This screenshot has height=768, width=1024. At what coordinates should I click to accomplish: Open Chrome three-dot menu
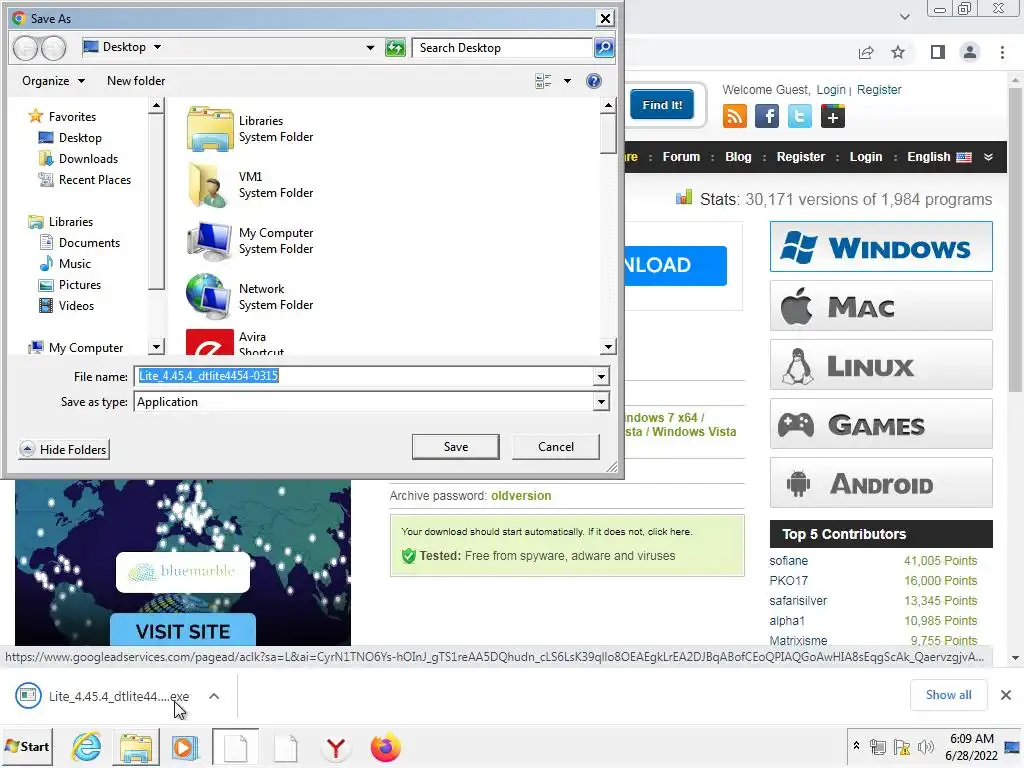[1002, 52]
